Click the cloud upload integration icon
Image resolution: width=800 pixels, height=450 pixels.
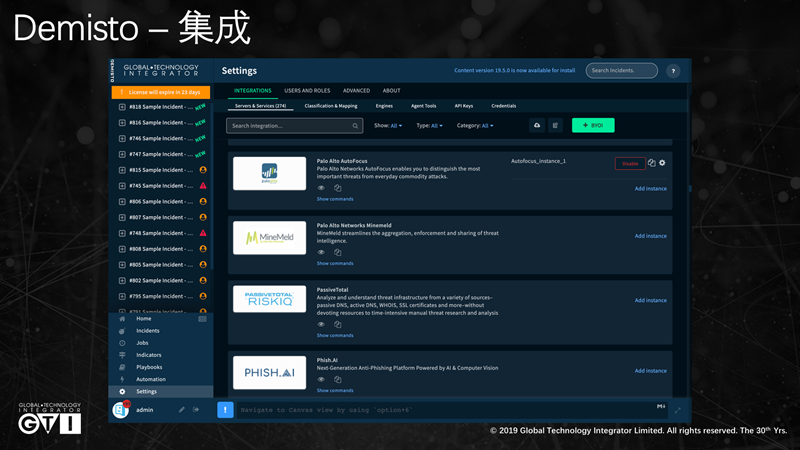[x=537, y=126]
